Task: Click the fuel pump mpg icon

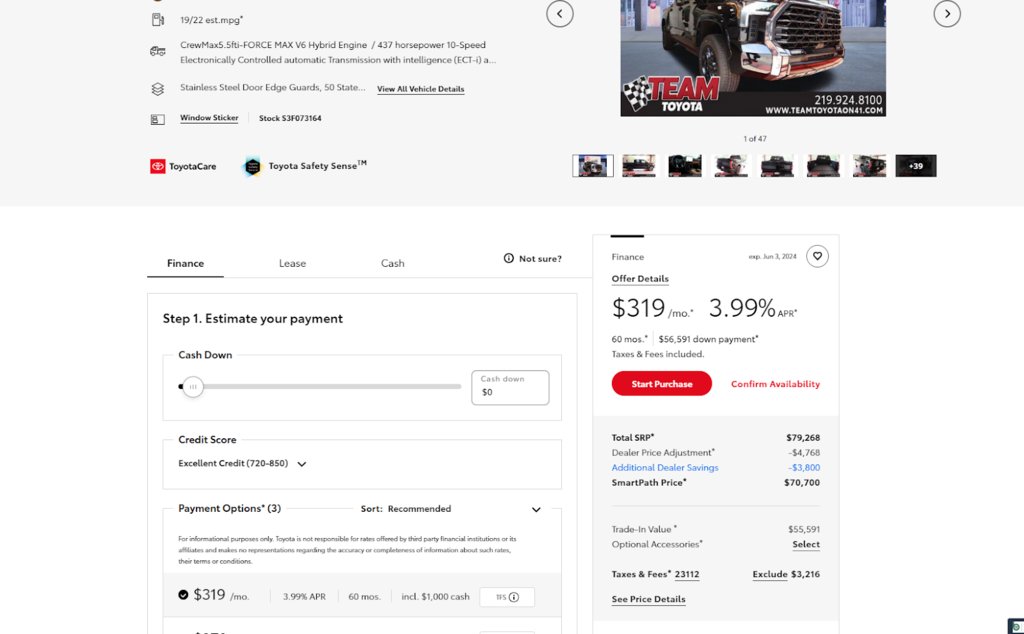Action: (157, 20)
